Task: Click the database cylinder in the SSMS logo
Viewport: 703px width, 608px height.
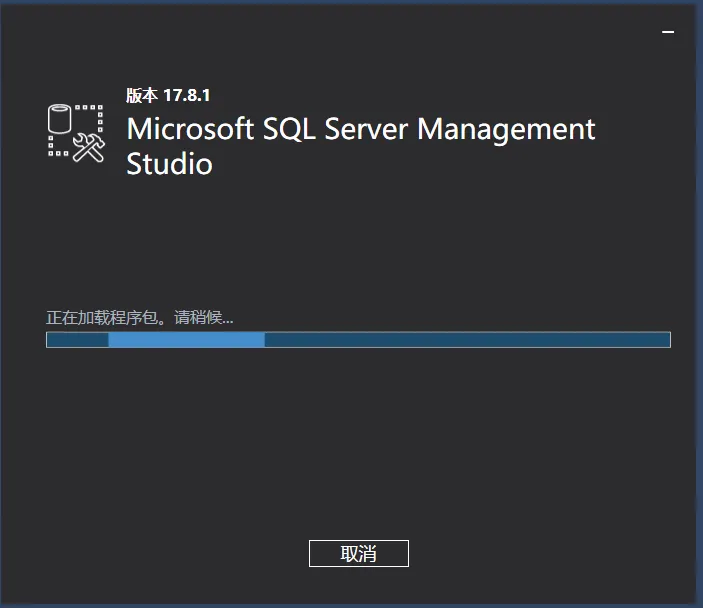Action: 61,119
